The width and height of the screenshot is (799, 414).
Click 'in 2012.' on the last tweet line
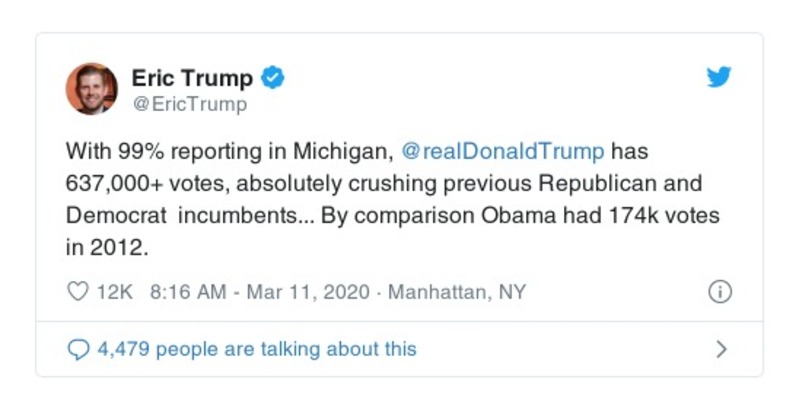coord(107,248)
